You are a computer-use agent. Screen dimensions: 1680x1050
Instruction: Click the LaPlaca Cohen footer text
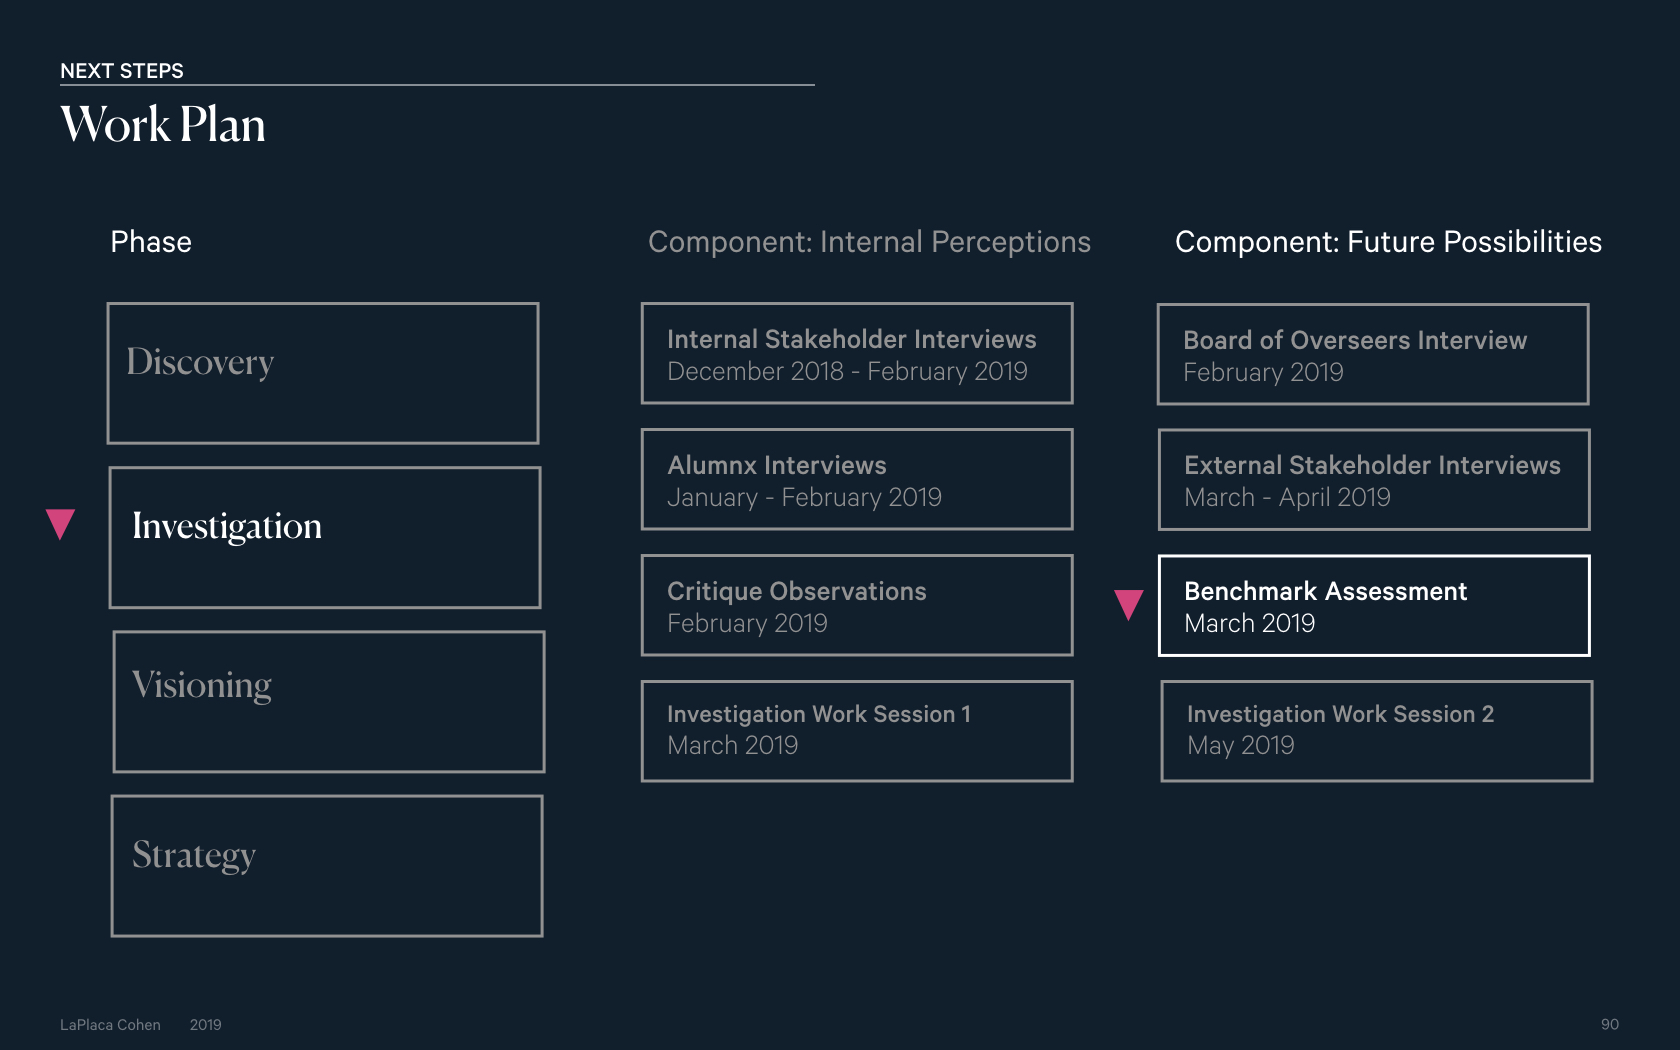(110, 1025)
